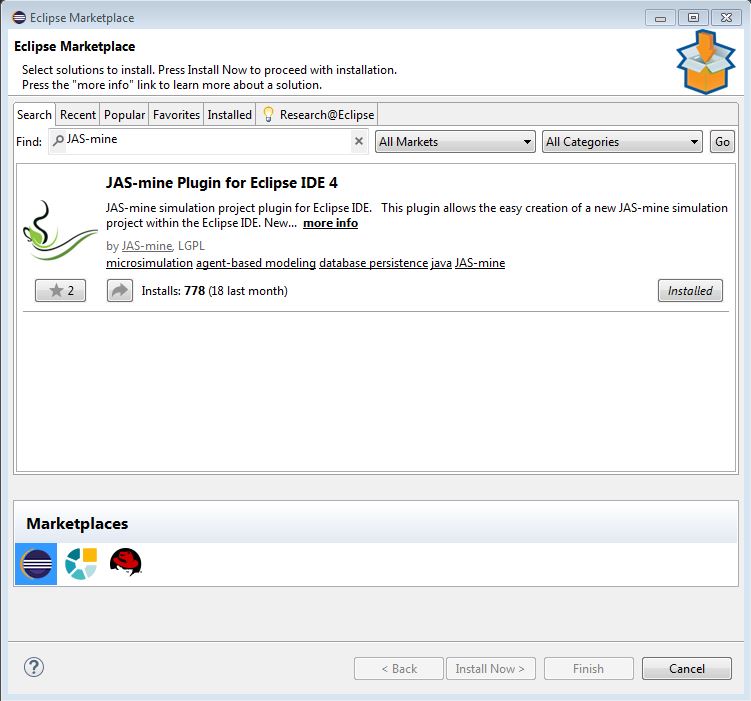Screen dimensions: 751x701
Task: Select the Obeo marketplace icon
Action: pyautogui.click(x=80, y=565)
